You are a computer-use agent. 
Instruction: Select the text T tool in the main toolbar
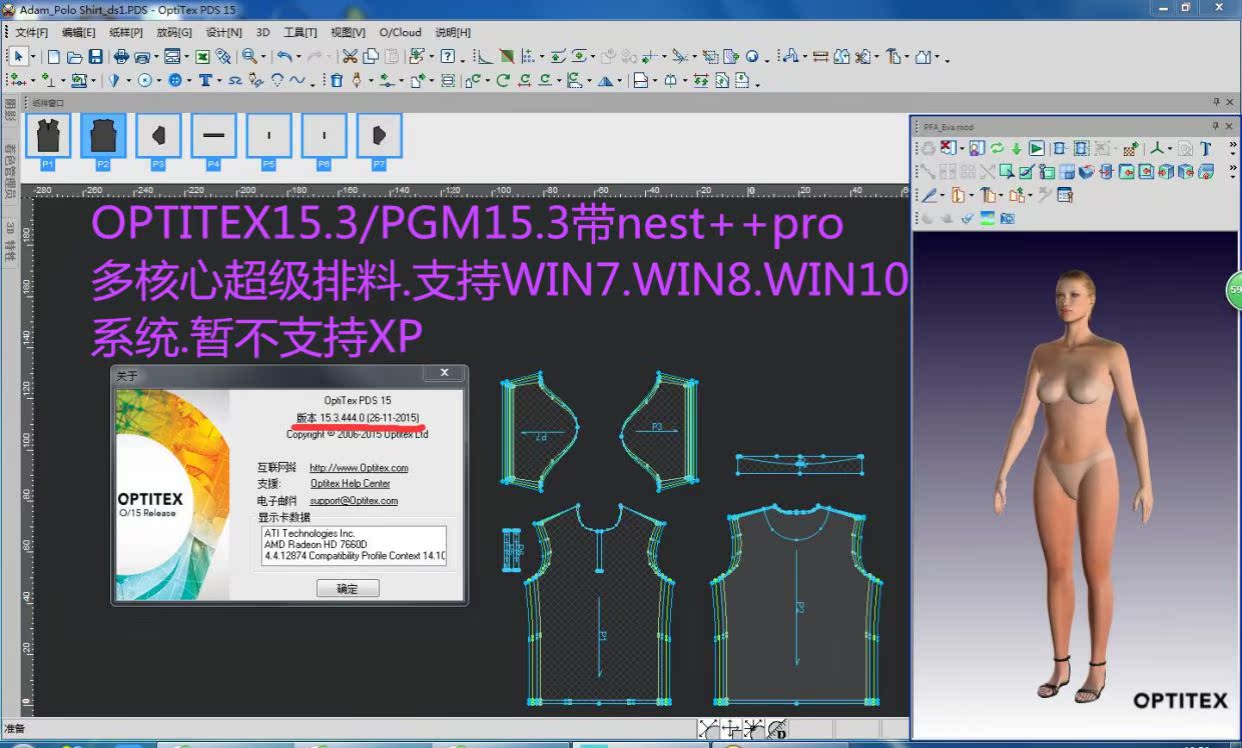pyautogui.click(x=205, y=81)
